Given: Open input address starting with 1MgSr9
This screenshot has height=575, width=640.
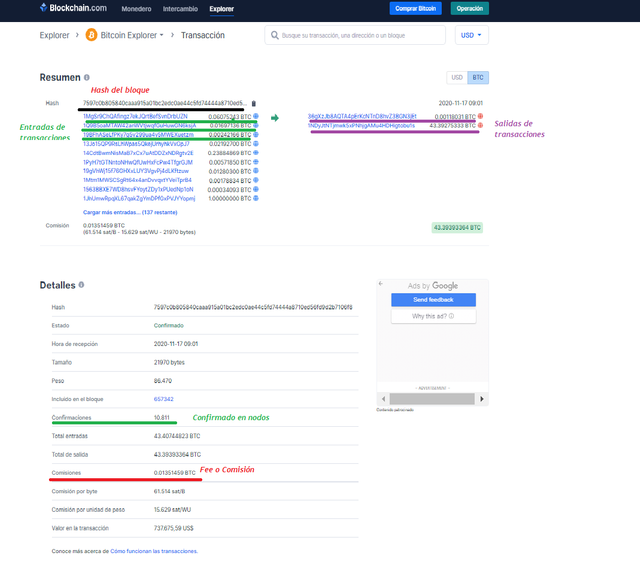Looking at the screenshot, I should coord(136,116).
